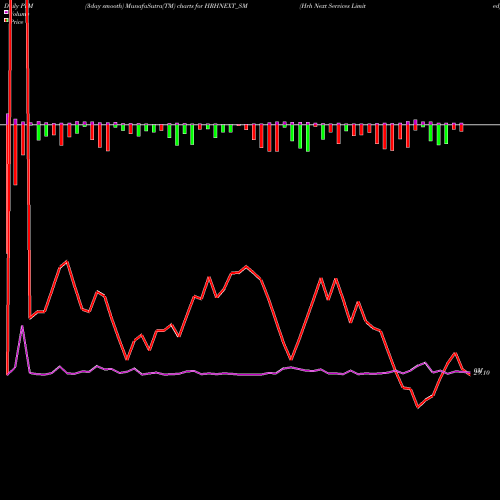The height and width of the screenshot is (500, 500).
Task: Click the price line's lowest trough point
Action: (418, 407)
